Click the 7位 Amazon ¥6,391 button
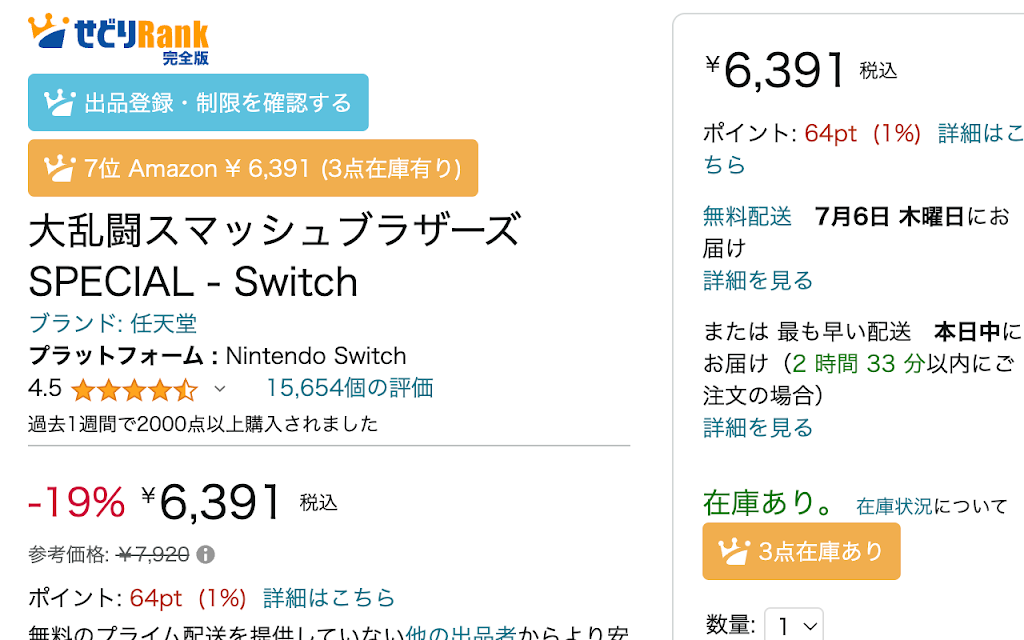The width and height of the screenshot is (1024, 640). tap(253, 168)
